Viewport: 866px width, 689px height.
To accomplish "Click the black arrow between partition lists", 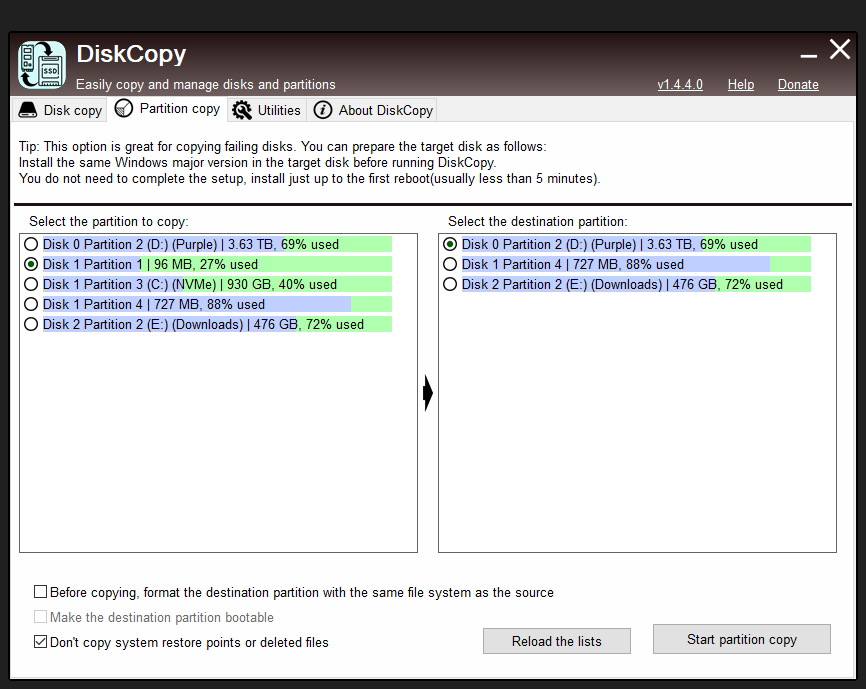I will [x=428, y=393].
